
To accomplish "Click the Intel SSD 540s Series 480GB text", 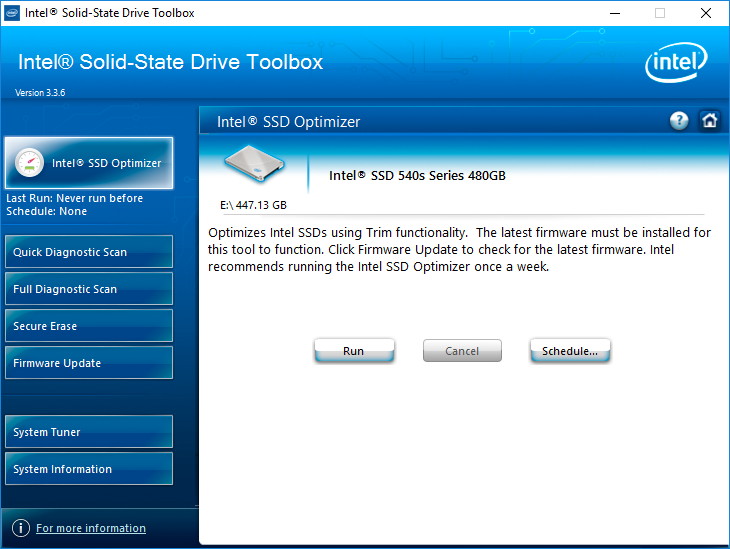I will point(417,176).
